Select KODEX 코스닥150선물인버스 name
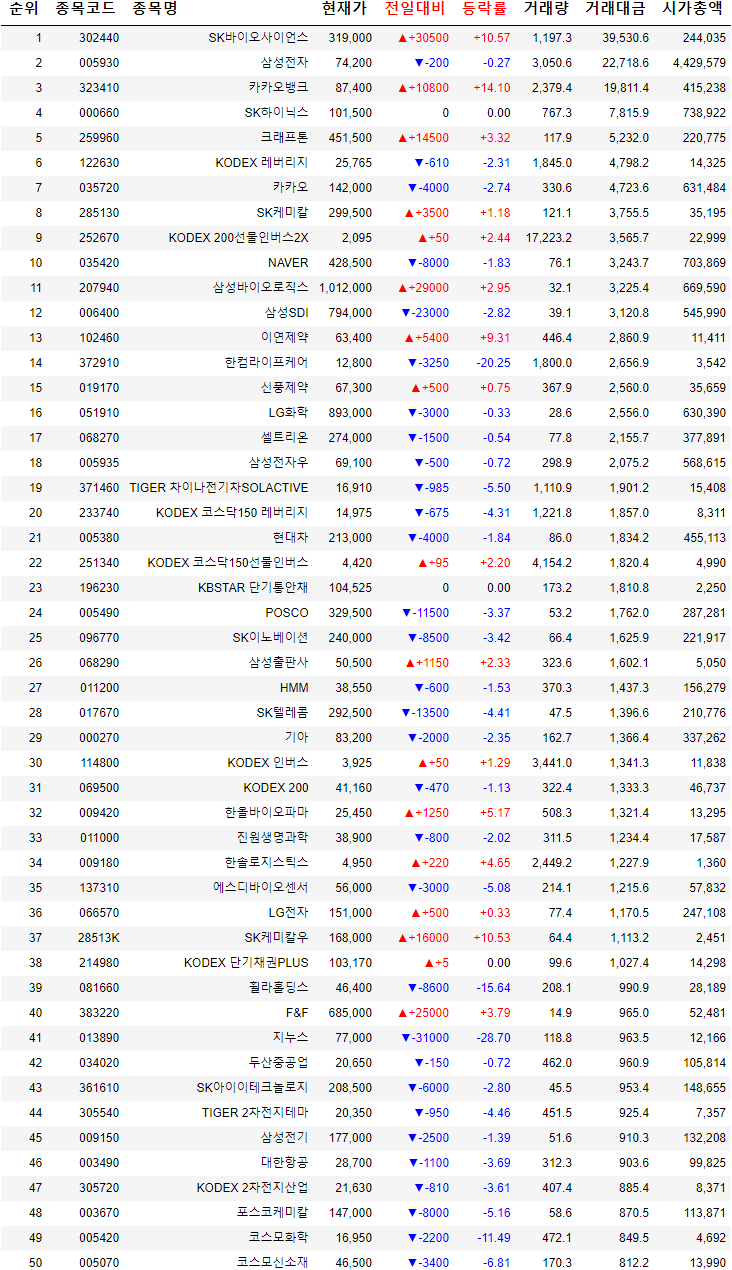This screenshot has width=732, height=1270. (x=228, y=563)
